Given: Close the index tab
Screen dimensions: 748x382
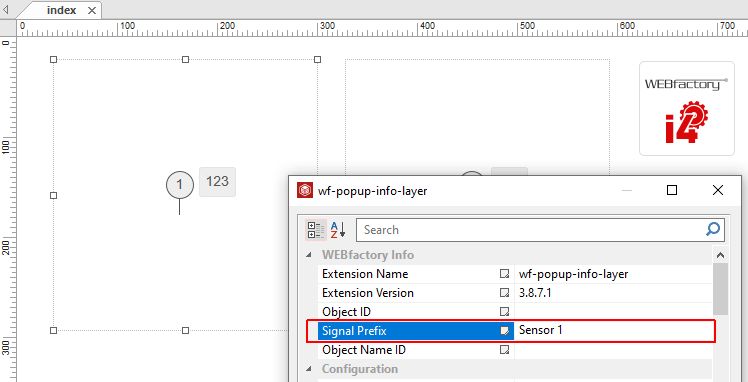Looking at the screenshot, I should pos(92,10).
